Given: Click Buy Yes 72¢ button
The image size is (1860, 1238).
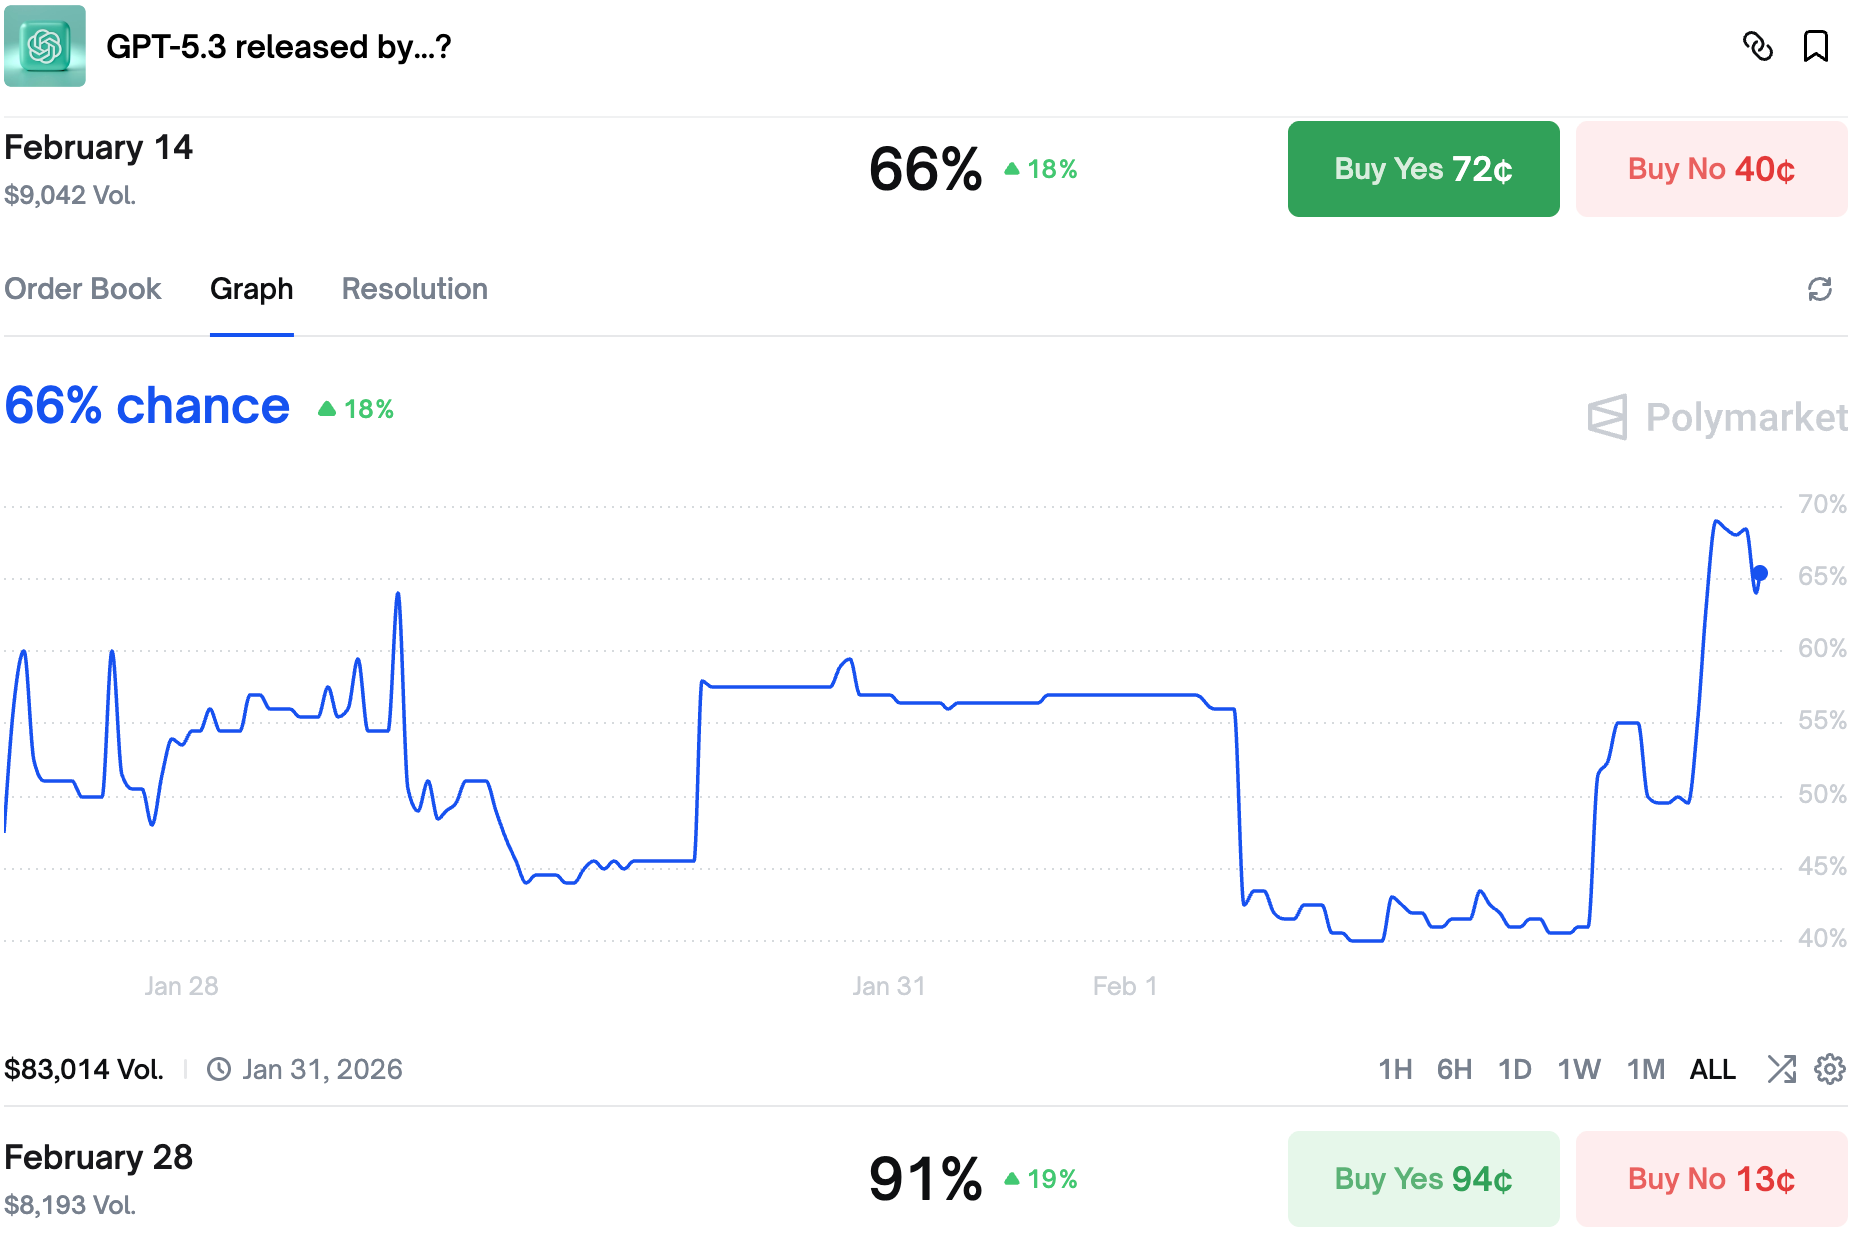Looking at the screenshot, I should 1423,169.
